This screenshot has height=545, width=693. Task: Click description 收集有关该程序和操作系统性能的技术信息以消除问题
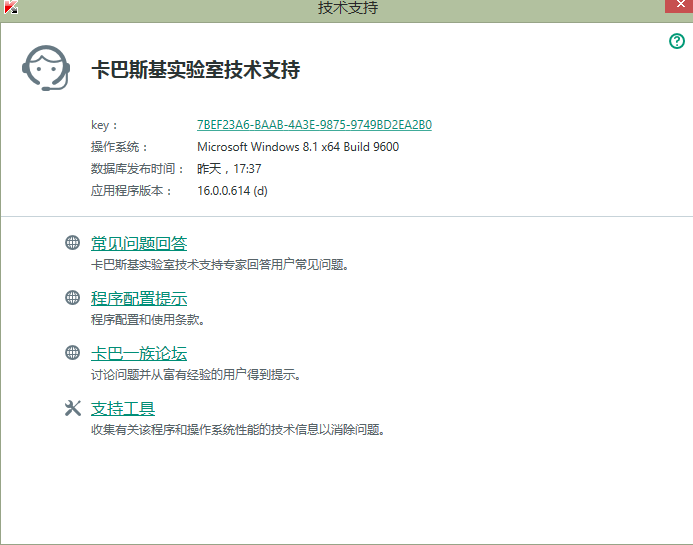238,430
